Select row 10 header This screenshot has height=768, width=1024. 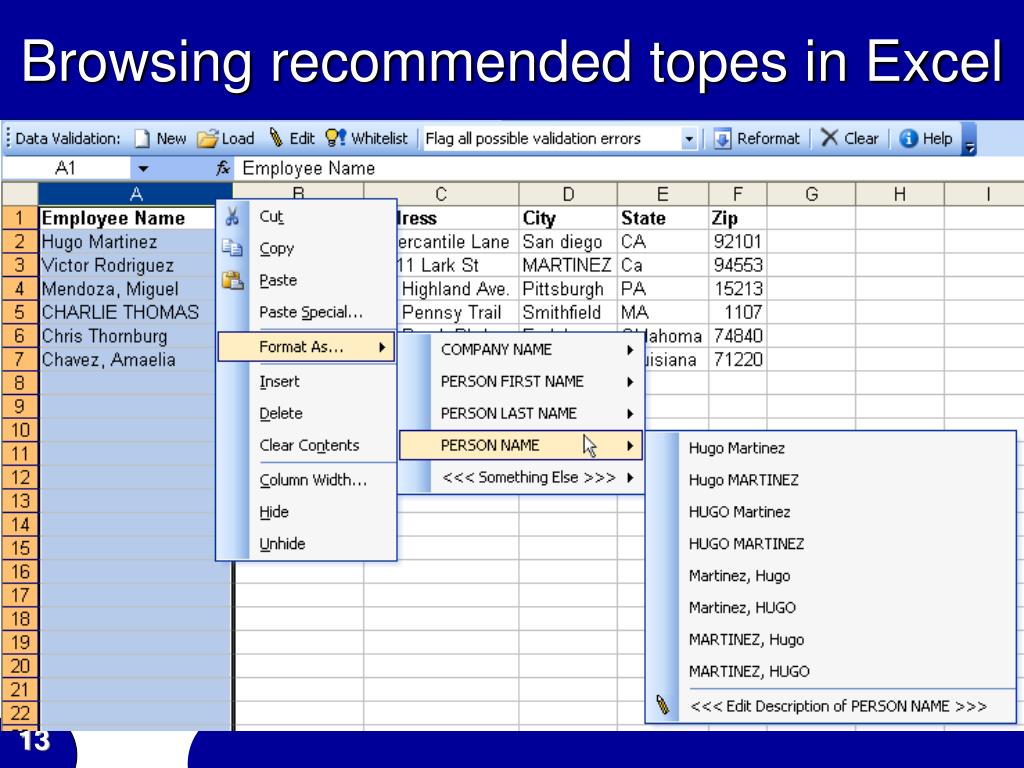(20, 430)
